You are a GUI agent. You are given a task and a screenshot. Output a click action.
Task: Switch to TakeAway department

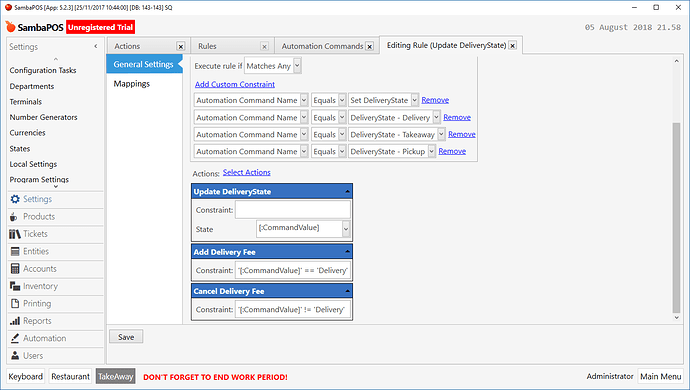(115, 377)
